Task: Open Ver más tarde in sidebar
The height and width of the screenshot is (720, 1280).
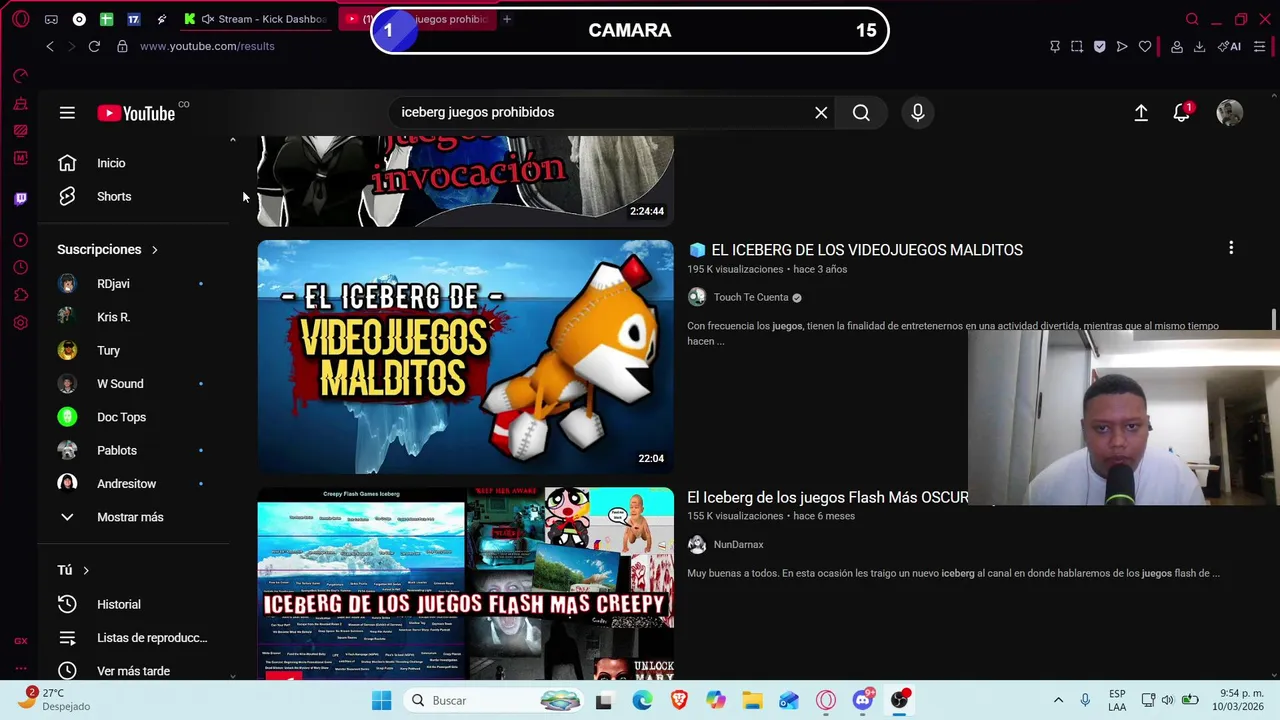Action: [x=134, y=671]
